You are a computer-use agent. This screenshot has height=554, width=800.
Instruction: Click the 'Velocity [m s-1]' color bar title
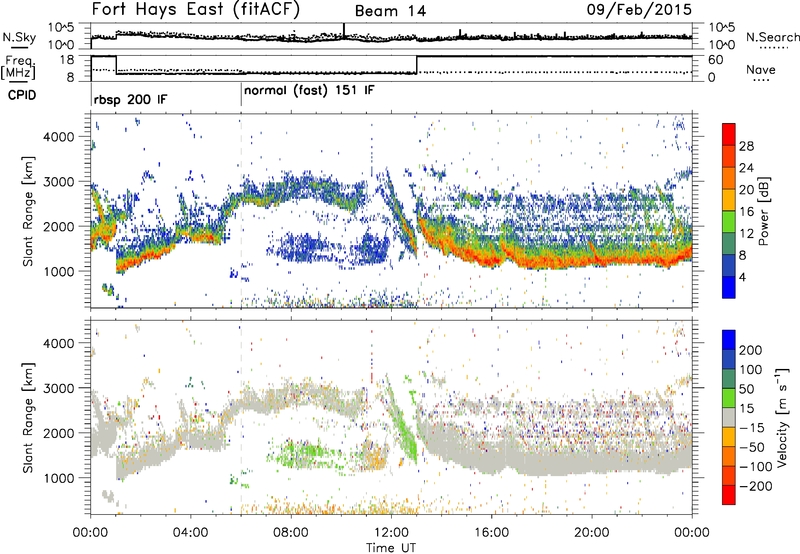pyautogui.click(x=782, y=417)
